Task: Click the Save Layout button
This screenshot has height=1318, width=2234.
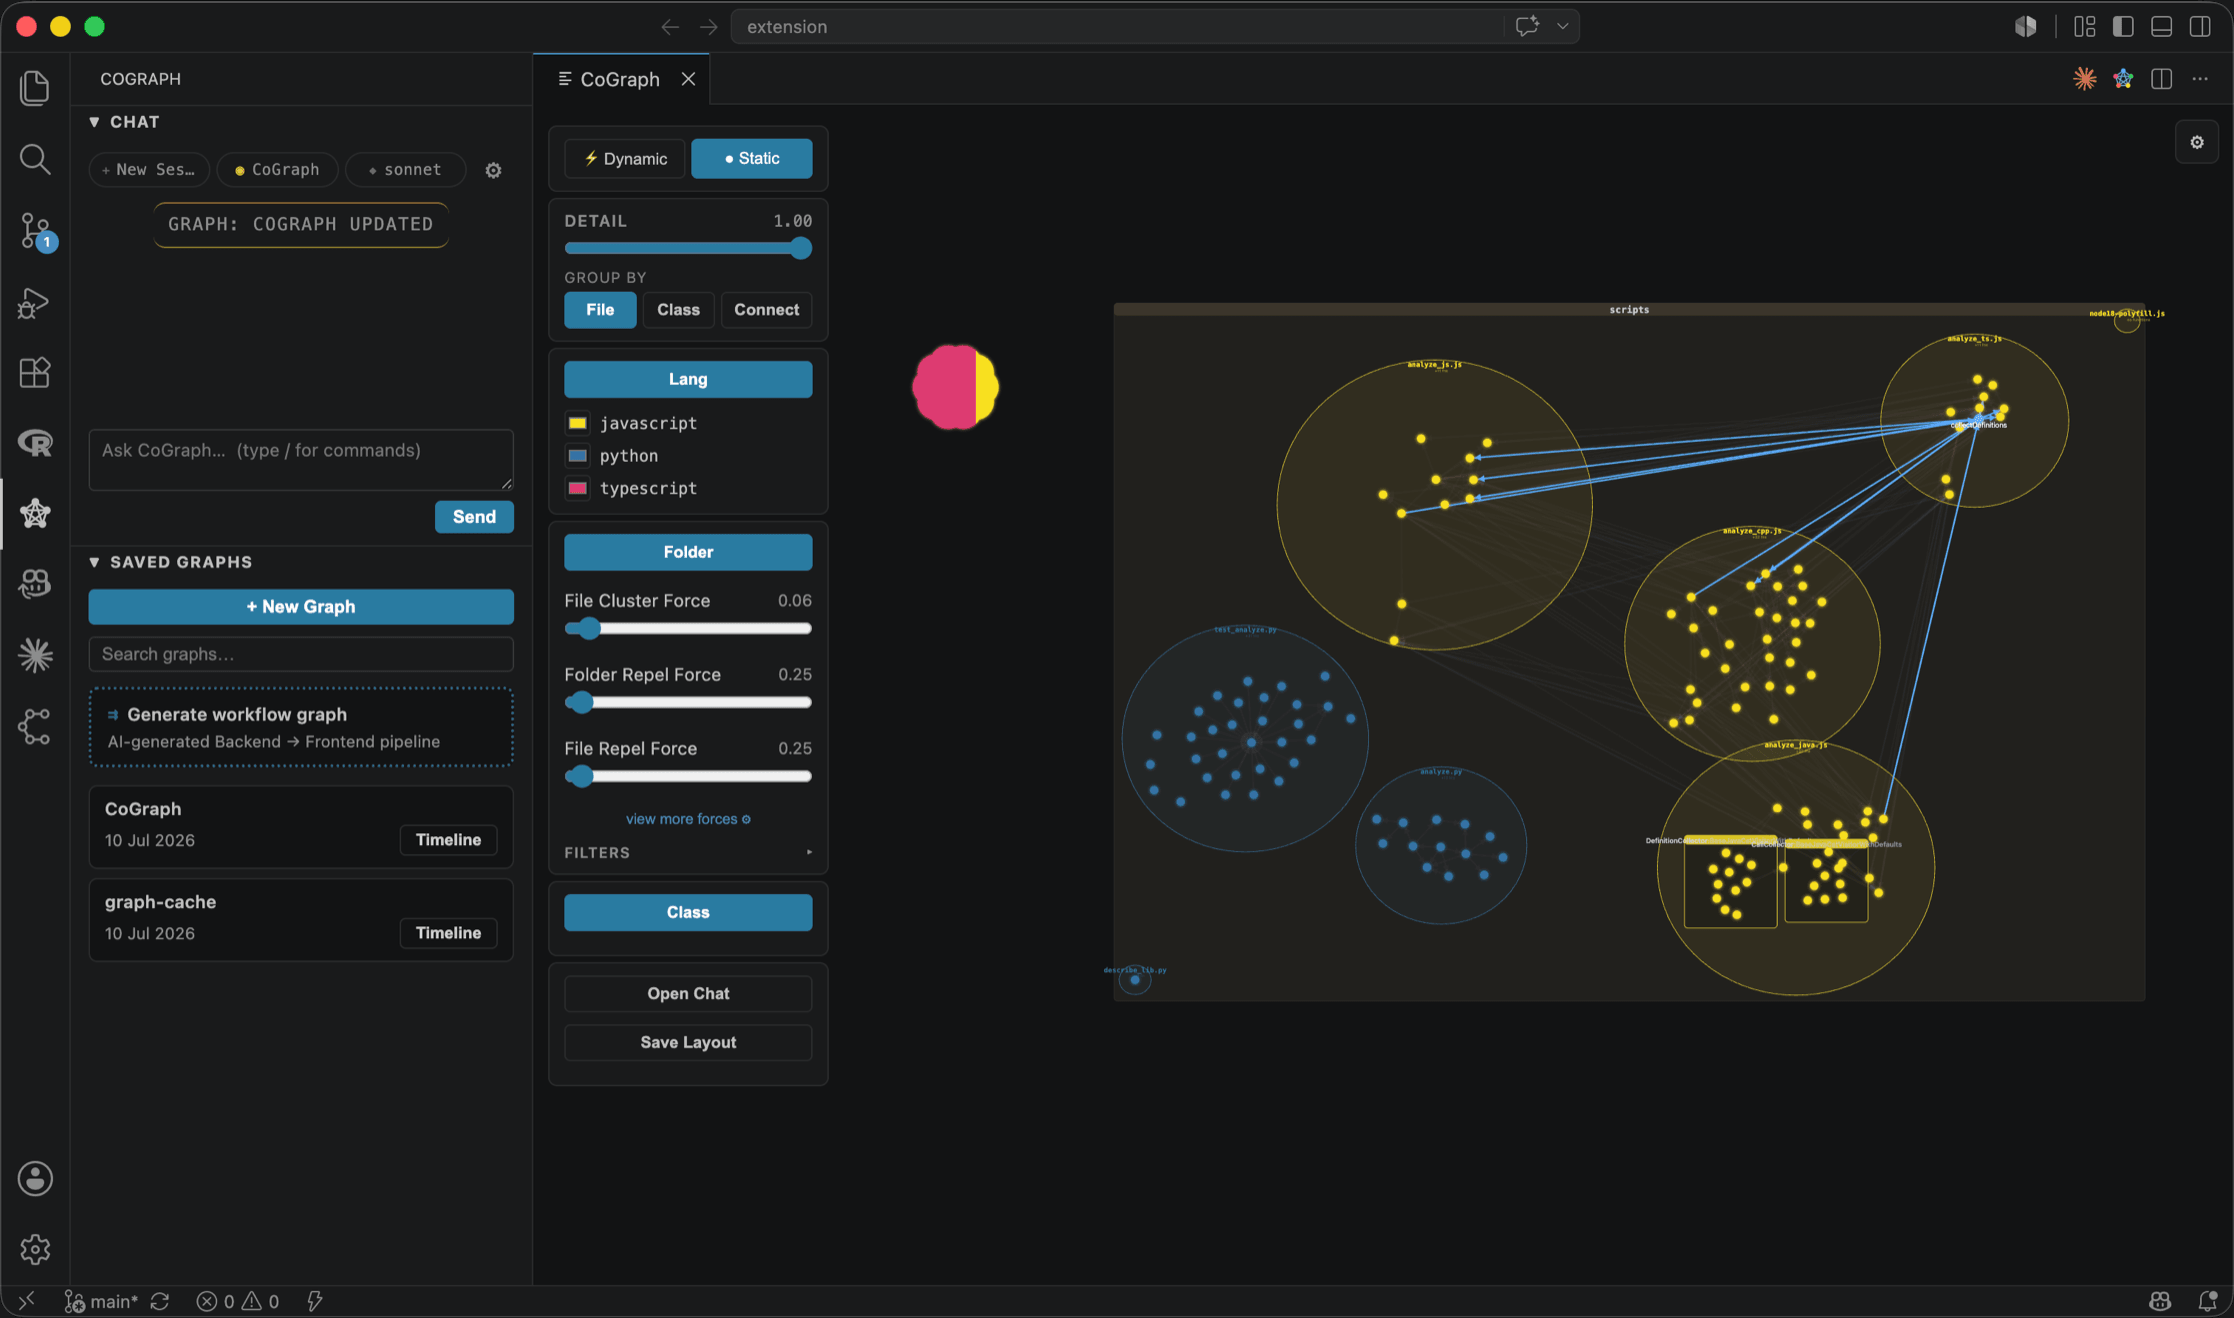Action: 688,1042
